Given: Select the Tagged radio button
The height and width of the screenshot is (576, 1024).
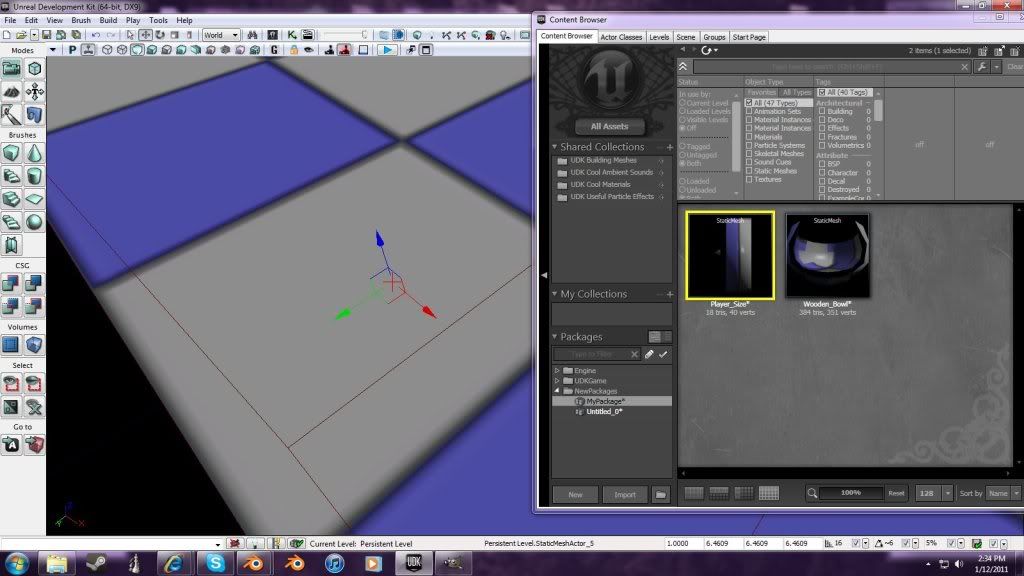Looking at the screenshot, I should coord(682,147).
